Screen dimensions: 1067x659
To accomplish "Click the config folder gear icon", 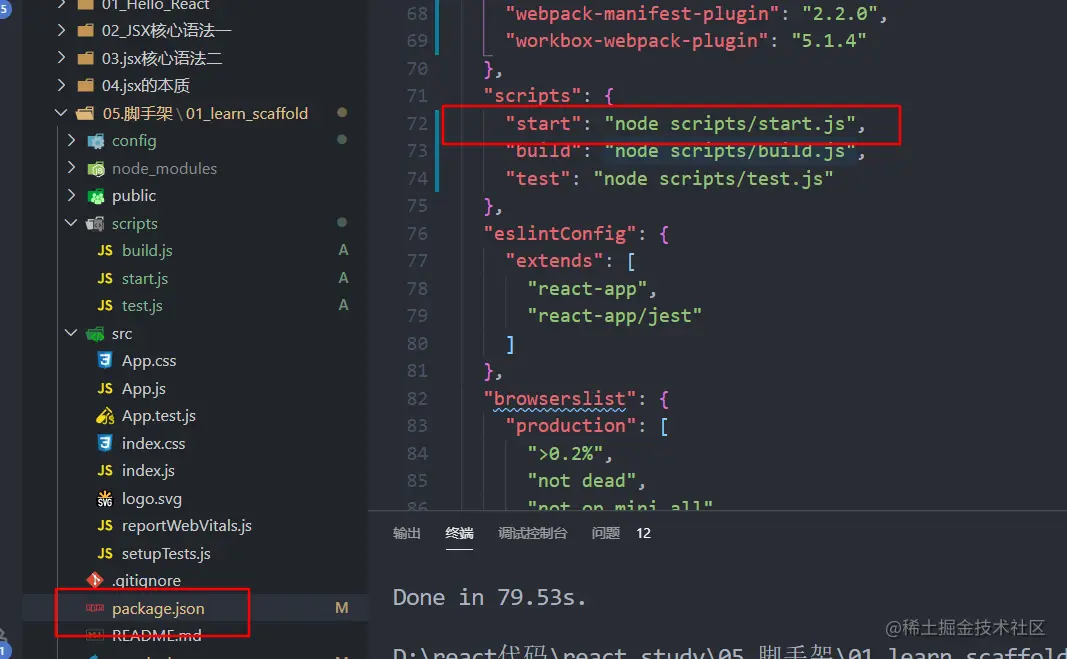I will (96, 141).
